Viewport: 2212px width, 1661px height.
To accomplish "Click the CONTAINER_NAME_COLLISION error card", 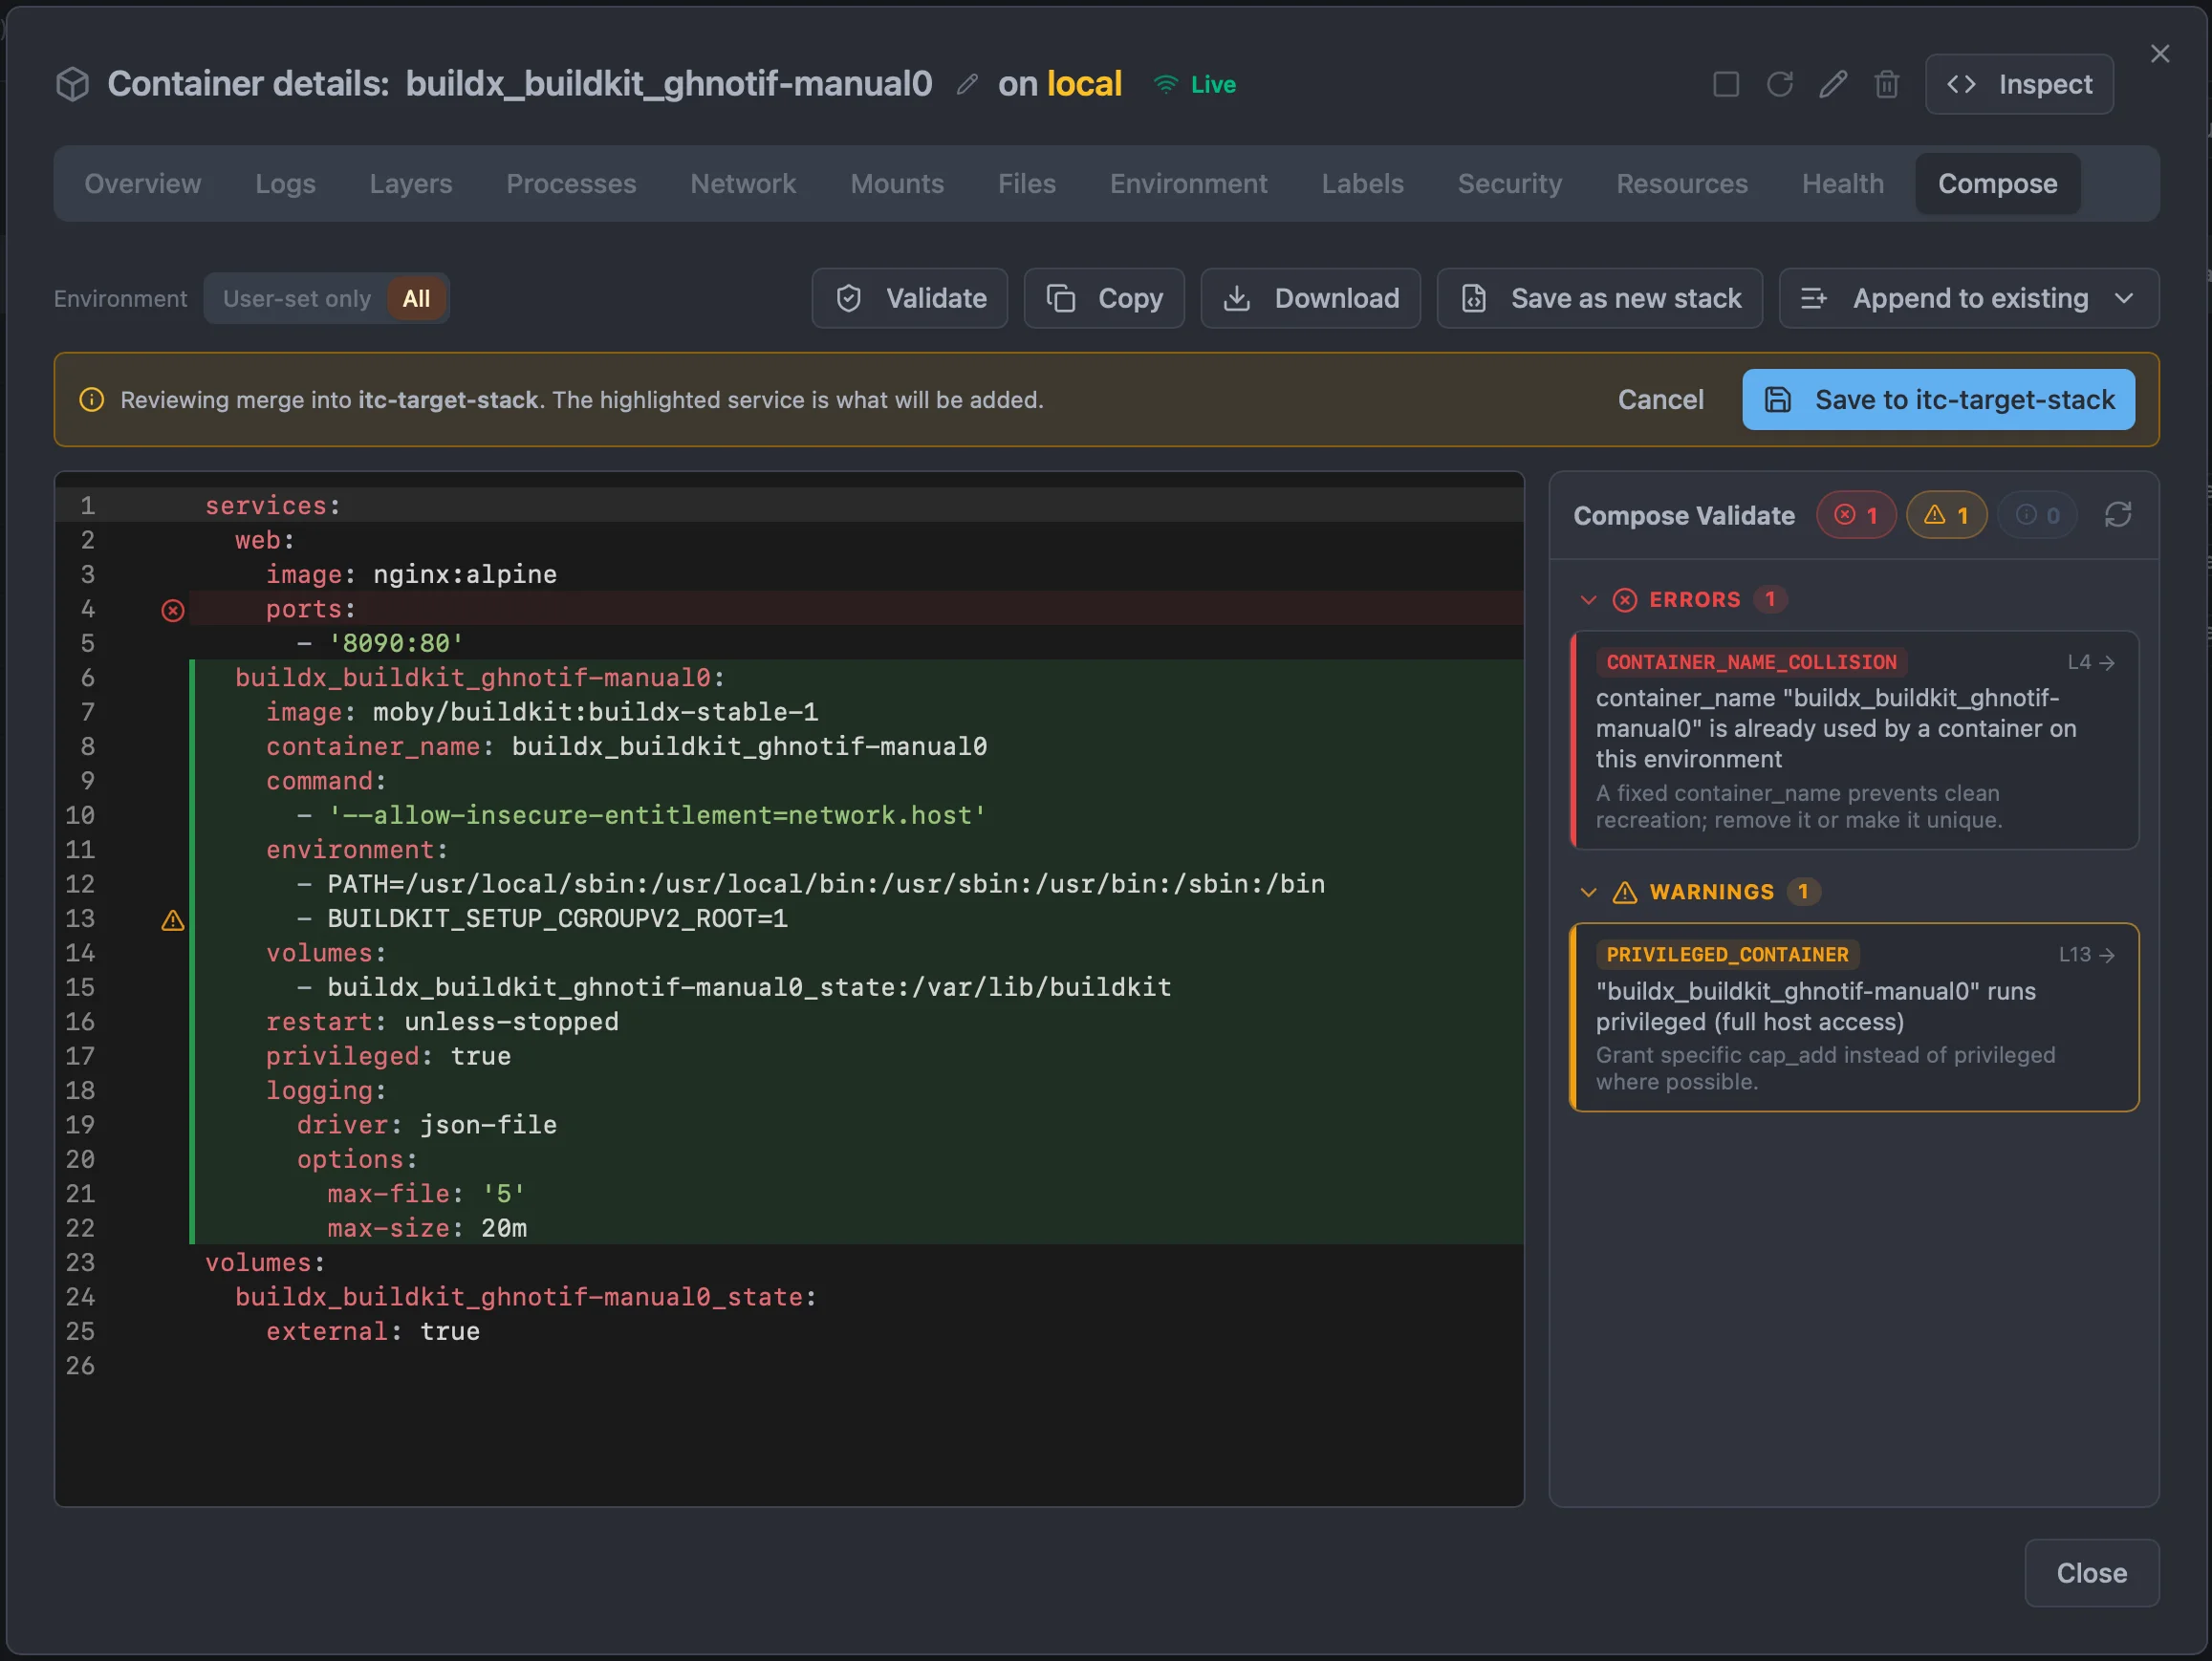I will coord(1855,740).
